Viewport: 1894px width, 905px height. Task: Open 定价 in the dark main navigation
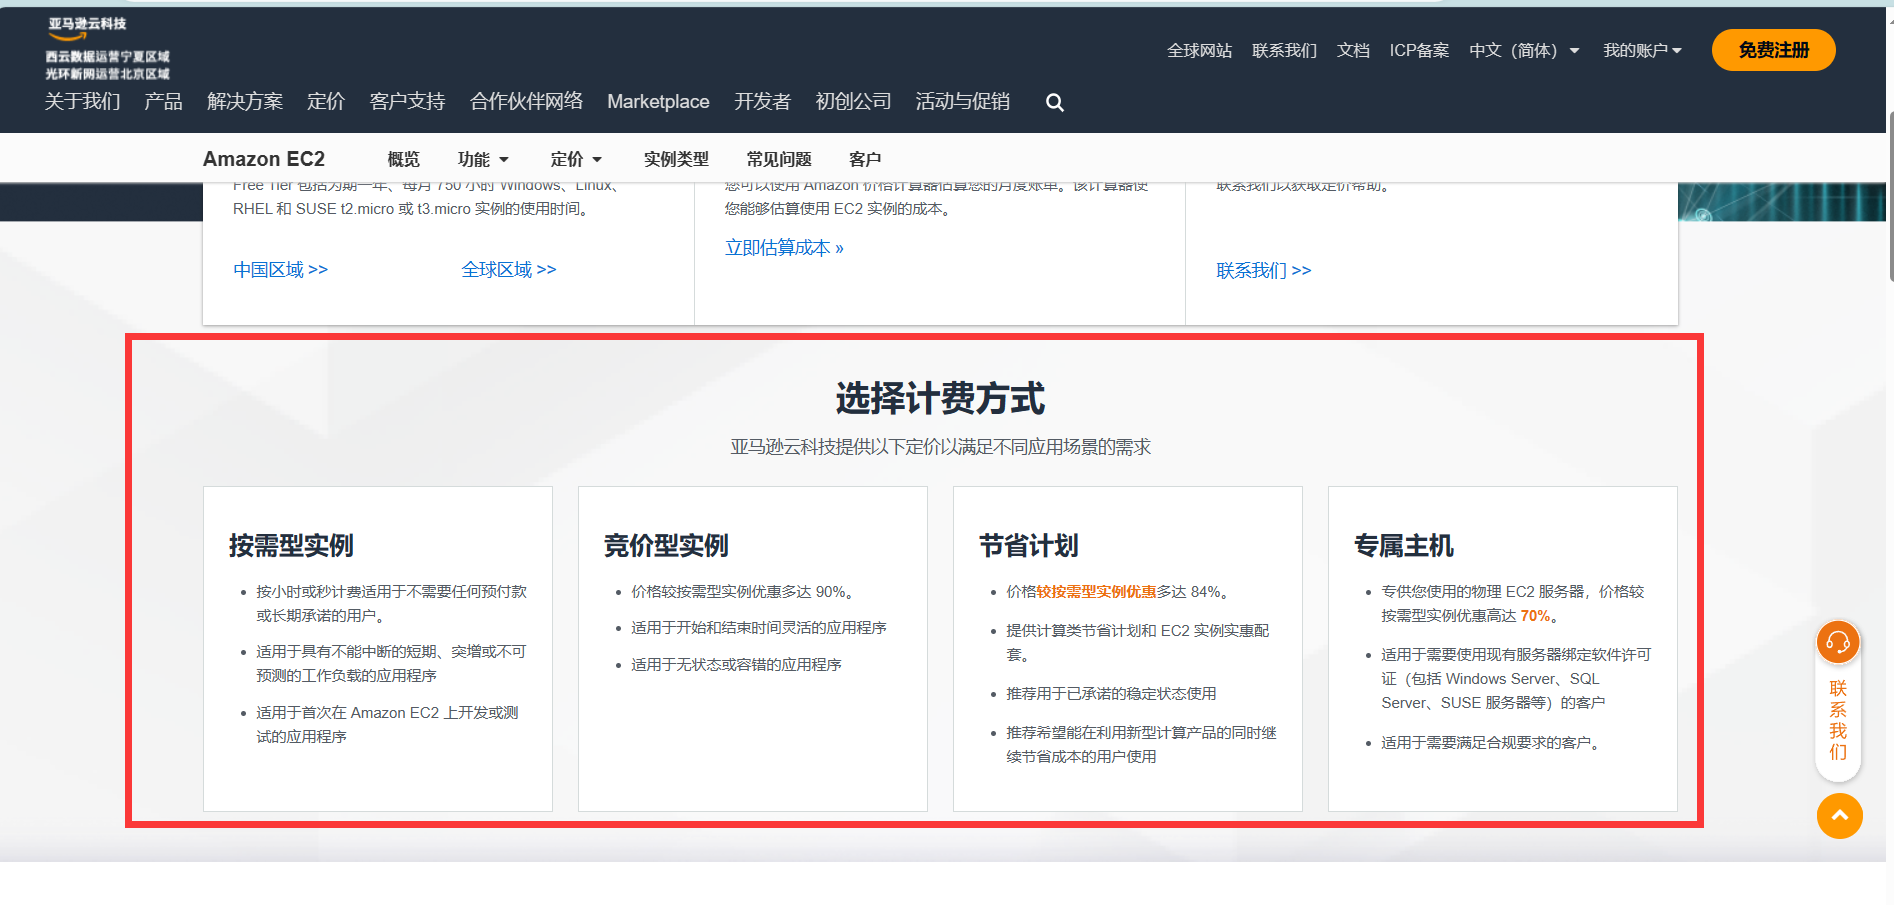point(326,101)
